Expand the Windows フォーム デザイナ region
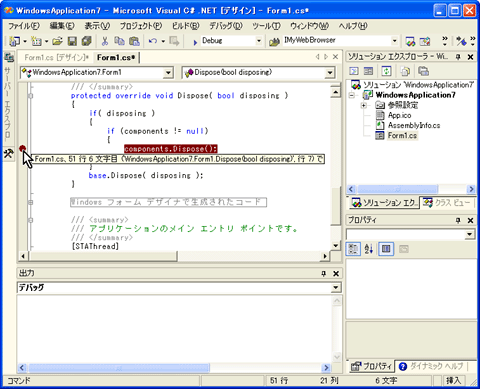 [30, 202]
